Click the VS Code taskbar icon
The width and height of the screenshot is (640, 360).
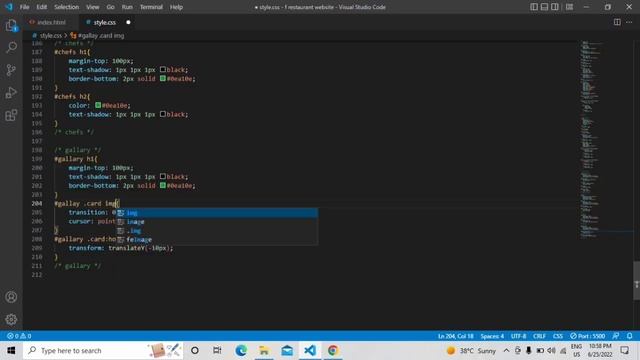click(310, 350)
